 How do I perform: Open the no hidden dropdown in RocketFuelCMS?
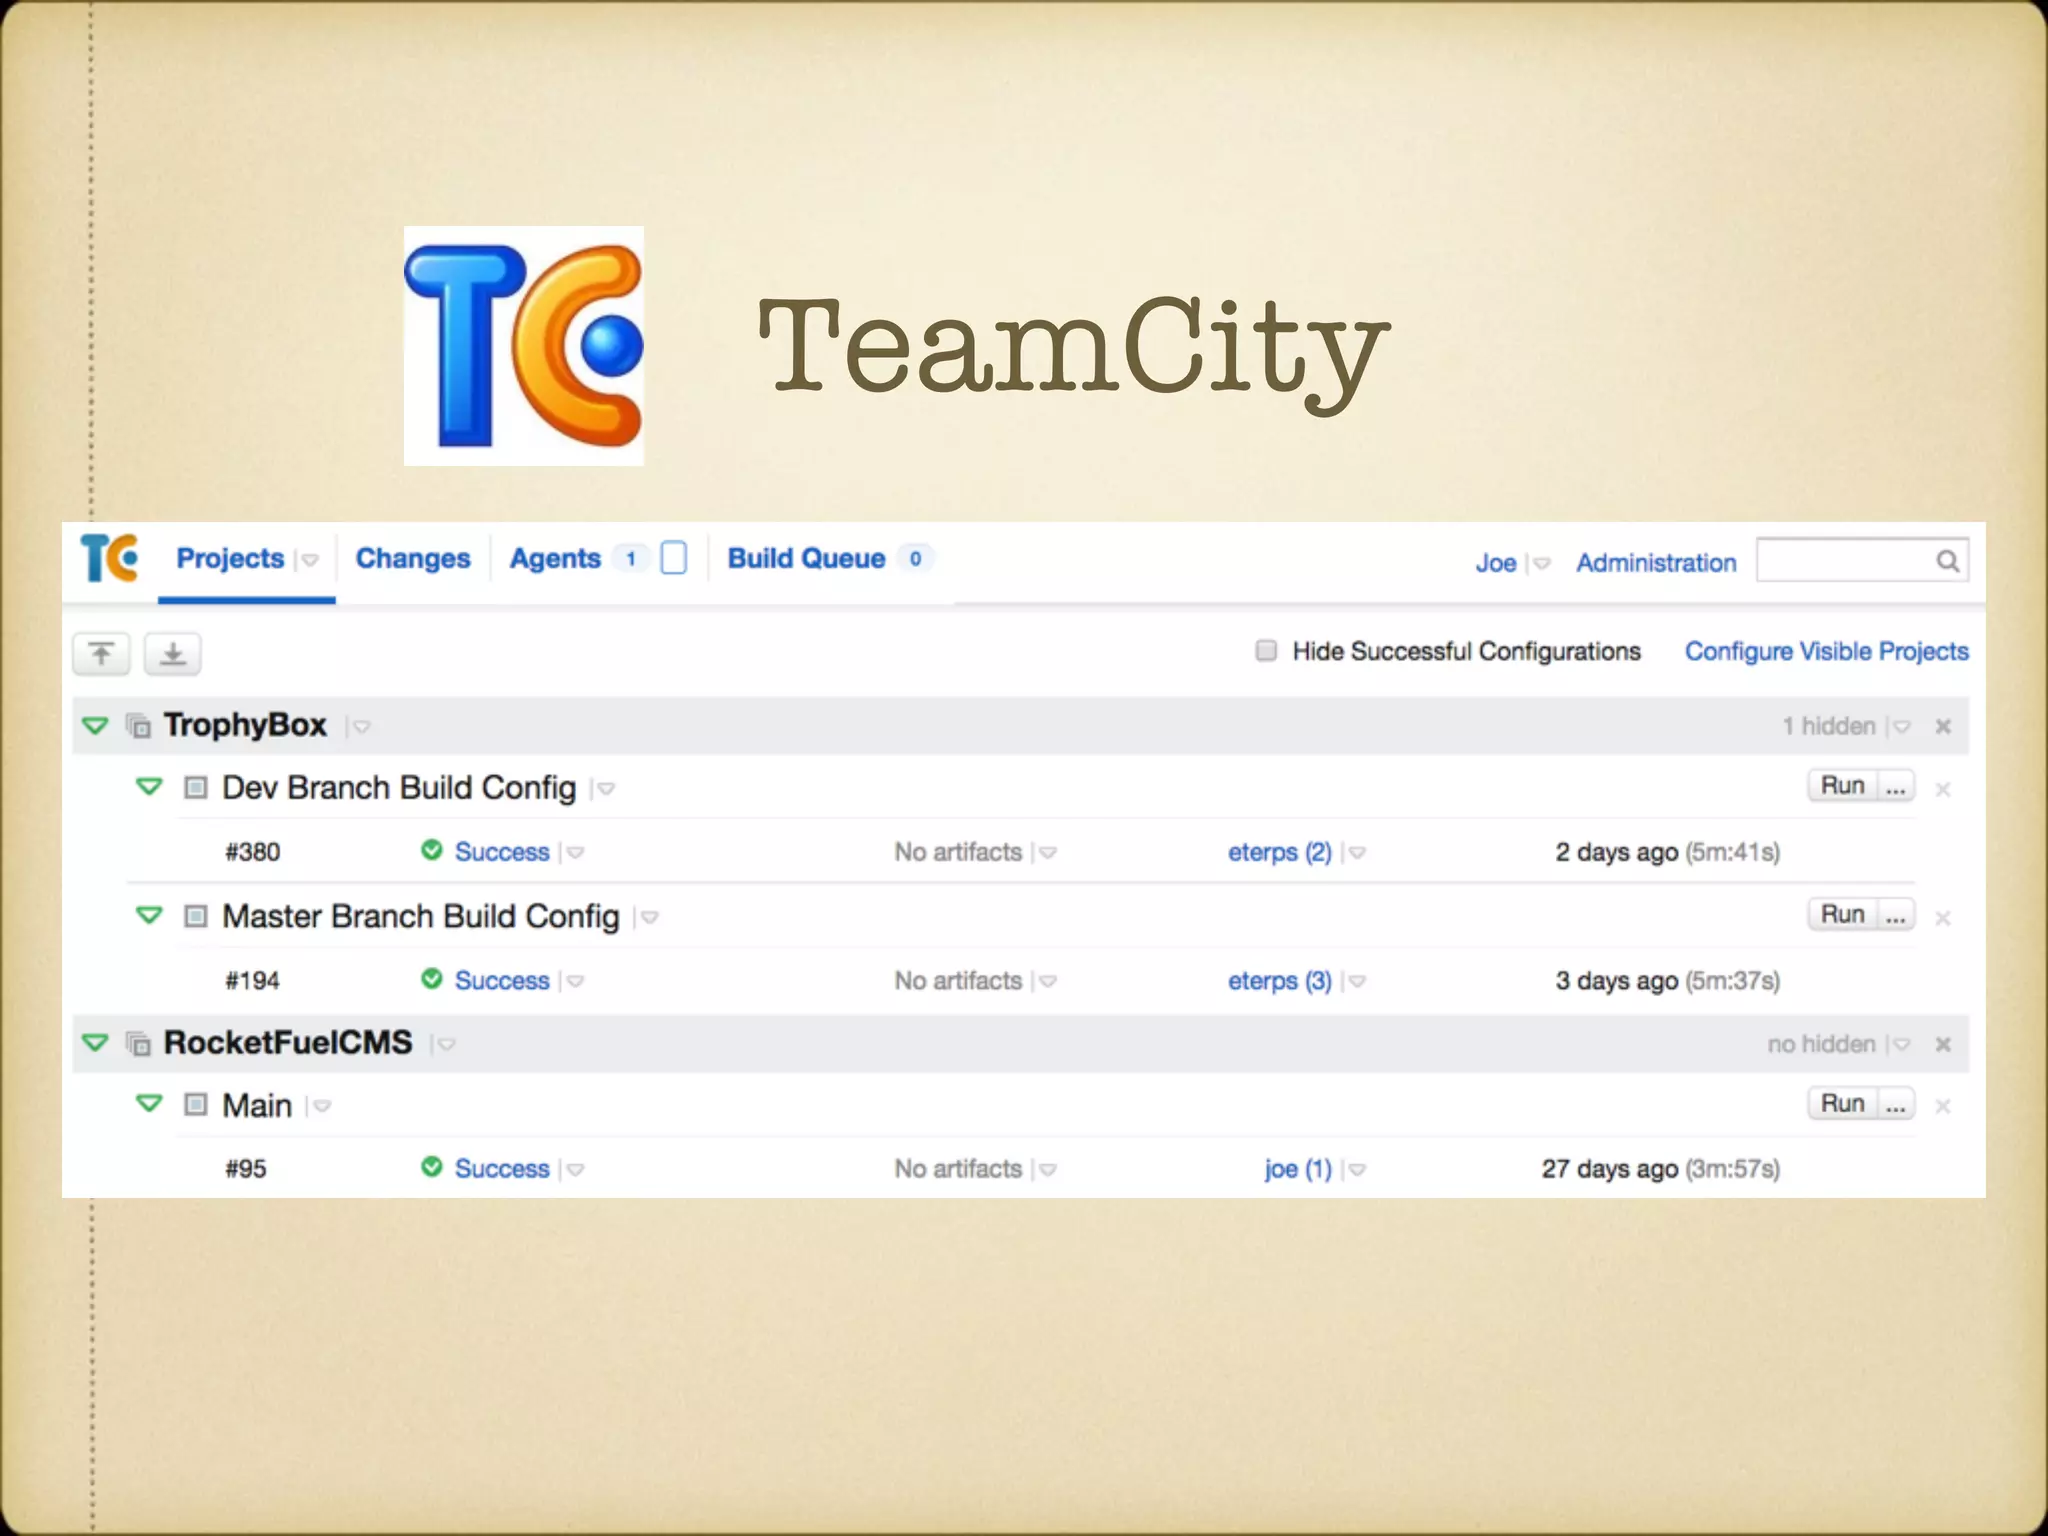click(x=1901, y=1045)
